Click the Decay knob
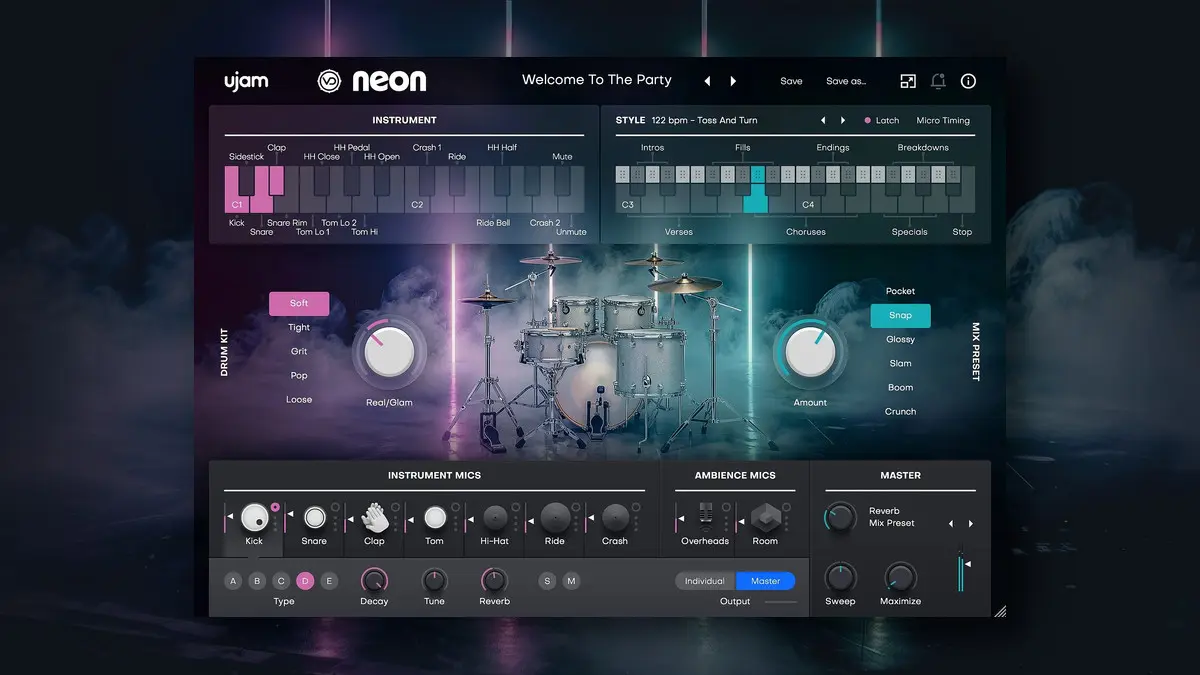This screenshot has height=675, width=1200. coord(374,580)
